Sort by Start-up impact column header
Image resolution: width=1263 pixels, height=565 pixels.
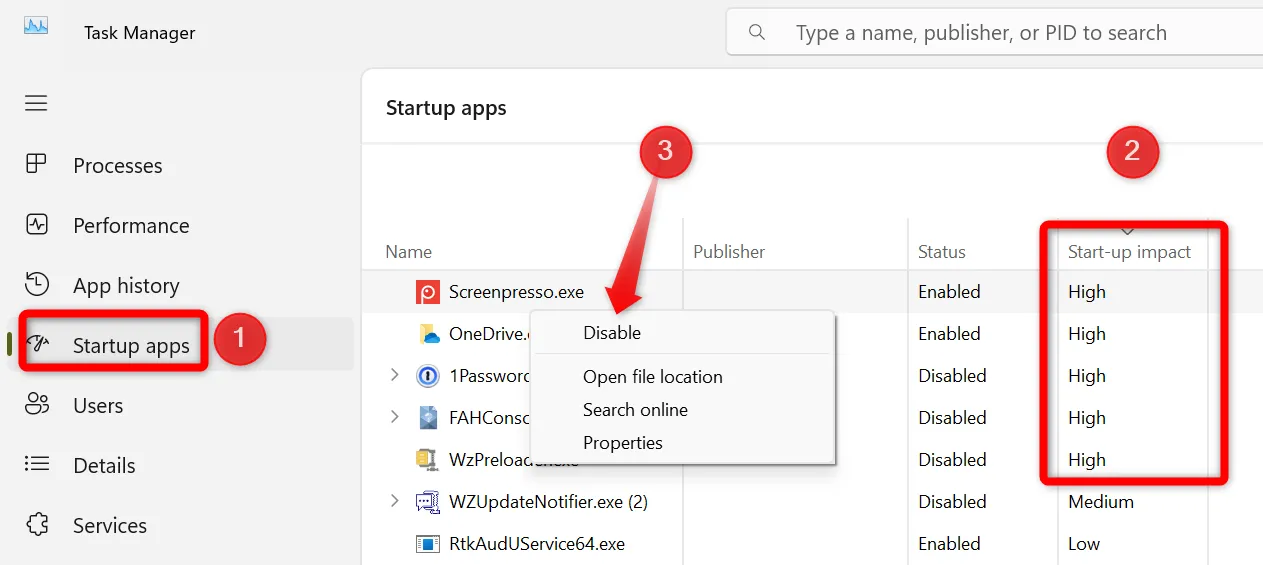[x=1129, y=252]
